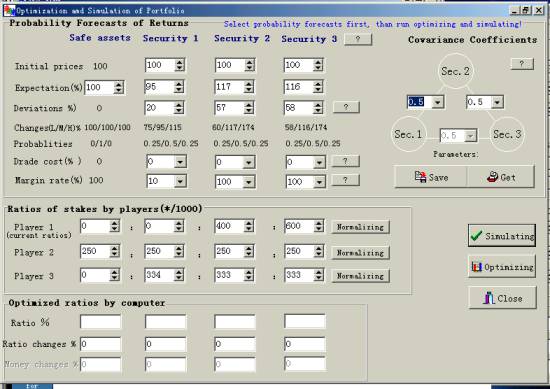
Task: Click the Close button with door icon
Action: (502, 298)
